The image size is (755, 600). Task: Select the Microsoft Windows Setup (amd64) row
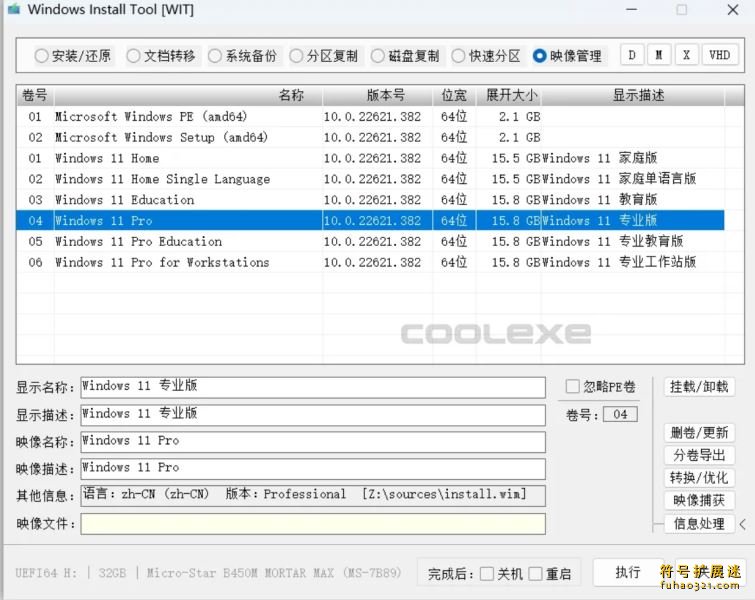[x=370, y=137]
